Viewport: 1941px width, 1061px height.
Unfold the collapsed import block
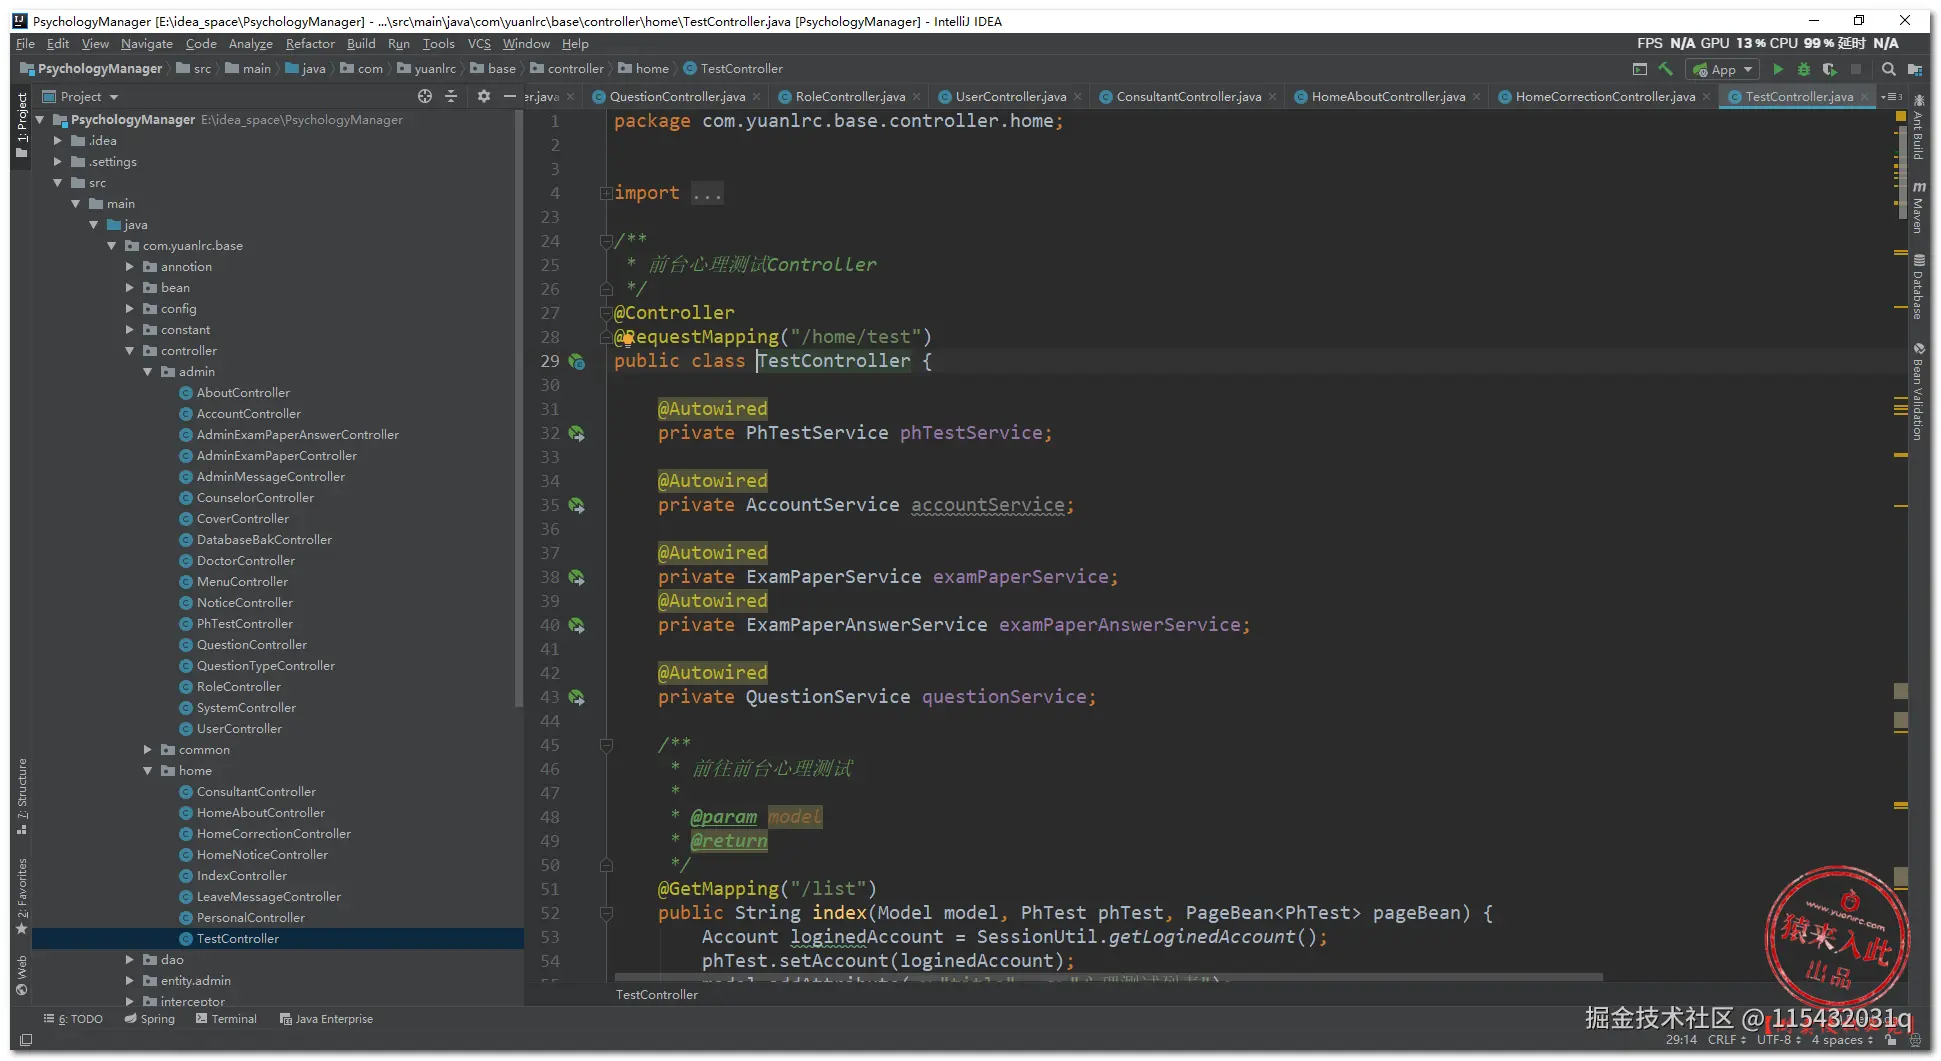pyautogui.click(x=606, y=193)
